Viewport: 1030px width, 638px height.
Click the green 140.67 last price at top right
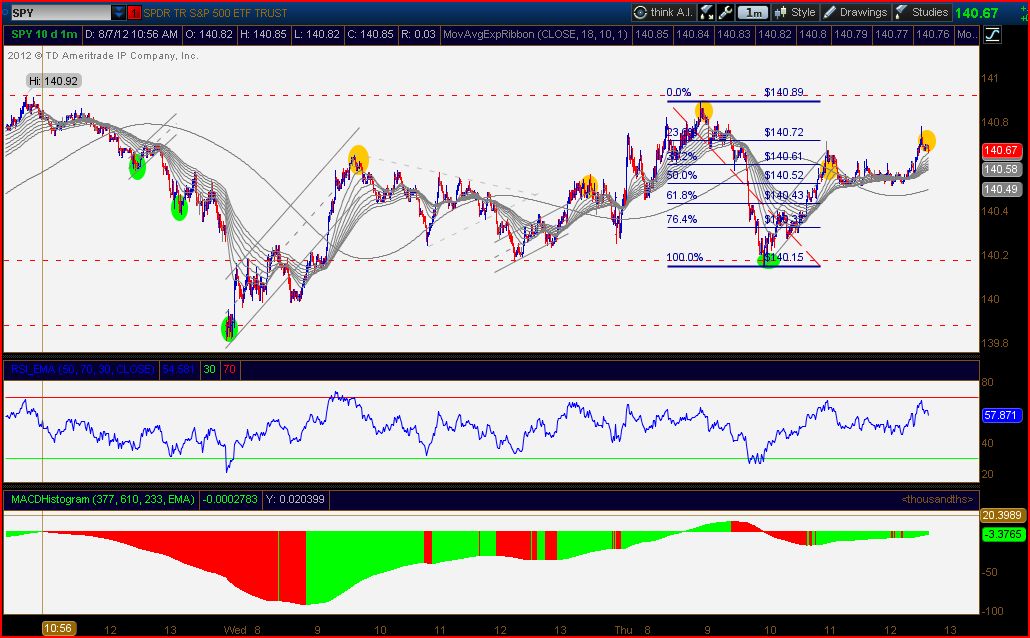[976, 13]
